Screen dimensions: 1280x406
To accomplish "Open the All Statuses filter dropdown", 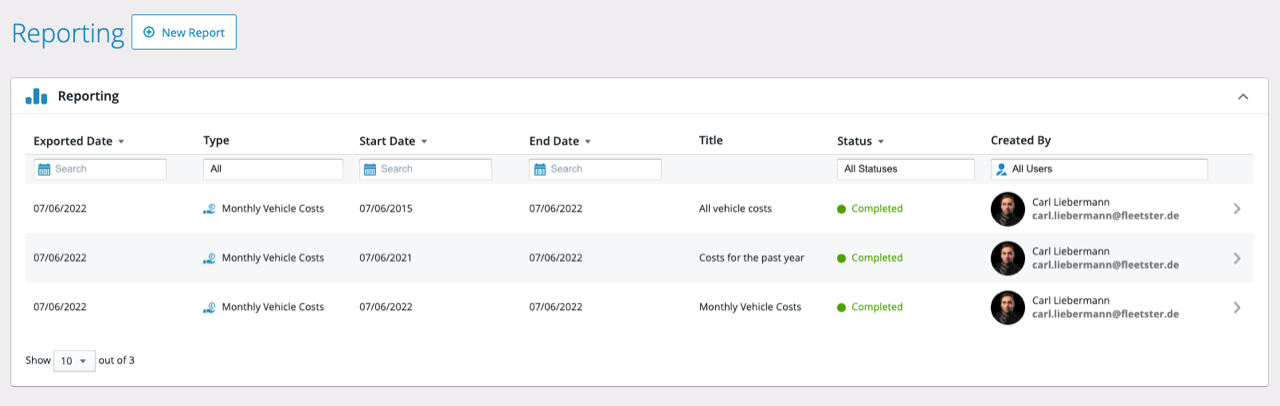I will (905, 169).
